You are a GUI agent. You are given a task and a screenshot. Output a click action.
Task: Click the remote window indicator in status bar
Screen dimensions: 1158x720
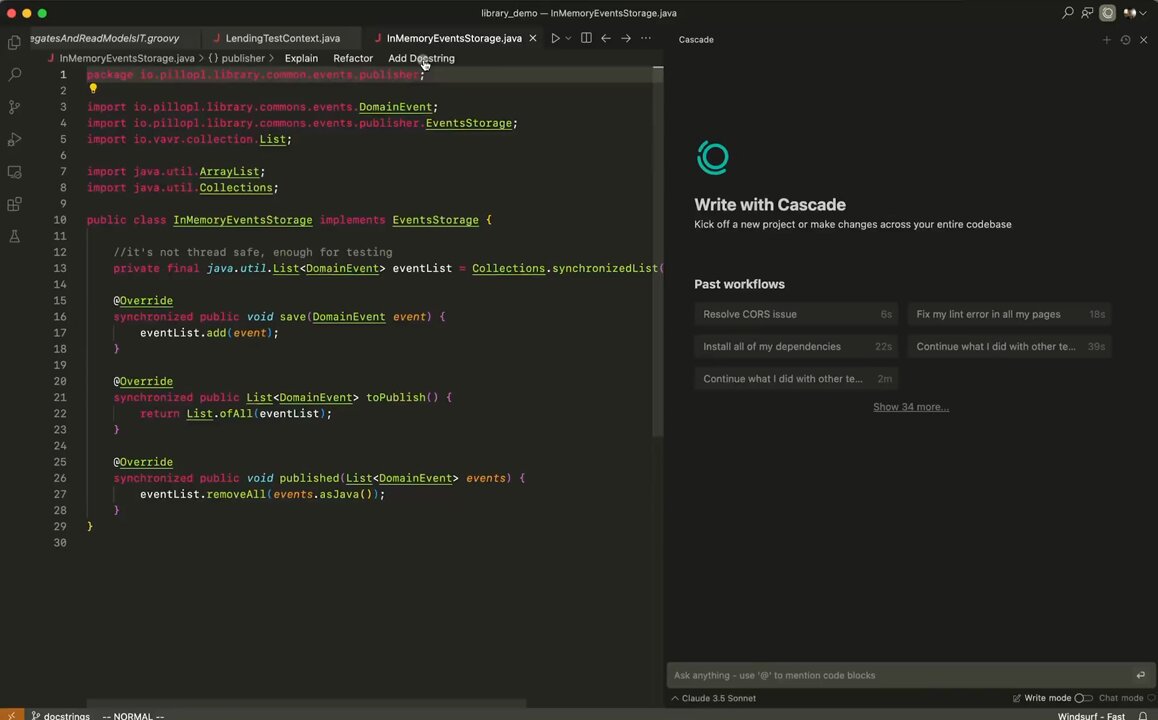11,716
